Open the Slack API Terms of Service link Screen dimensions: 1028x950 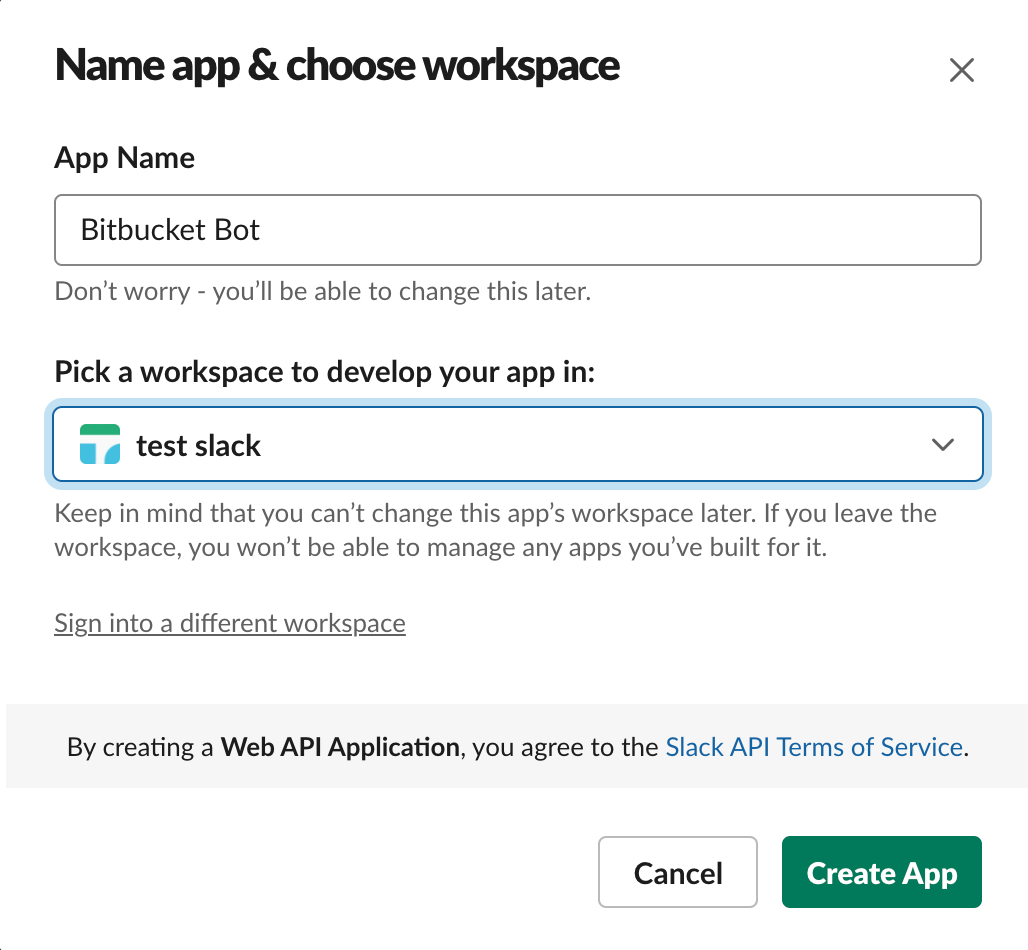[814, 747]
